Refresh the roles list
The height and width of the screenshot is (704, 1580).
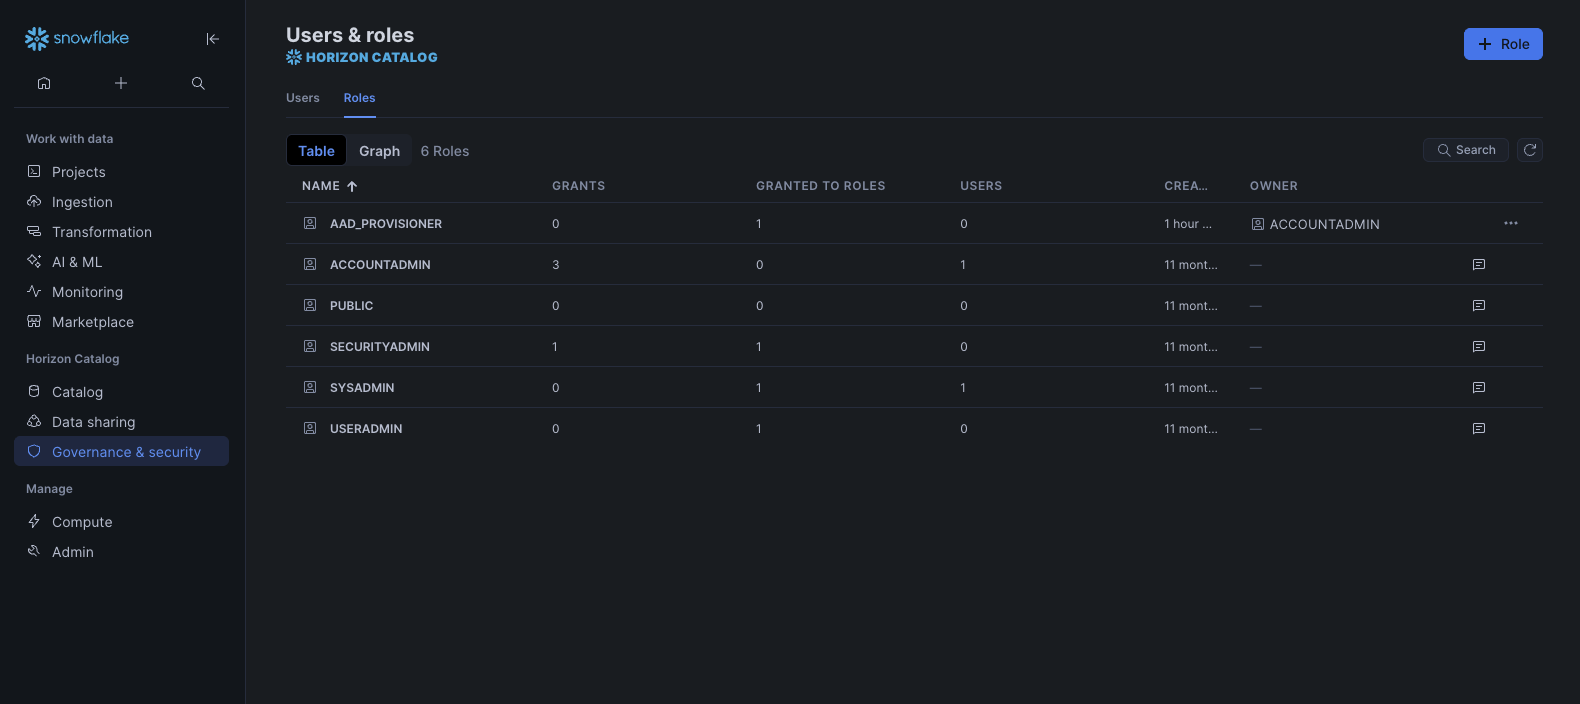pyautogui.click(x=1529, y=150)
